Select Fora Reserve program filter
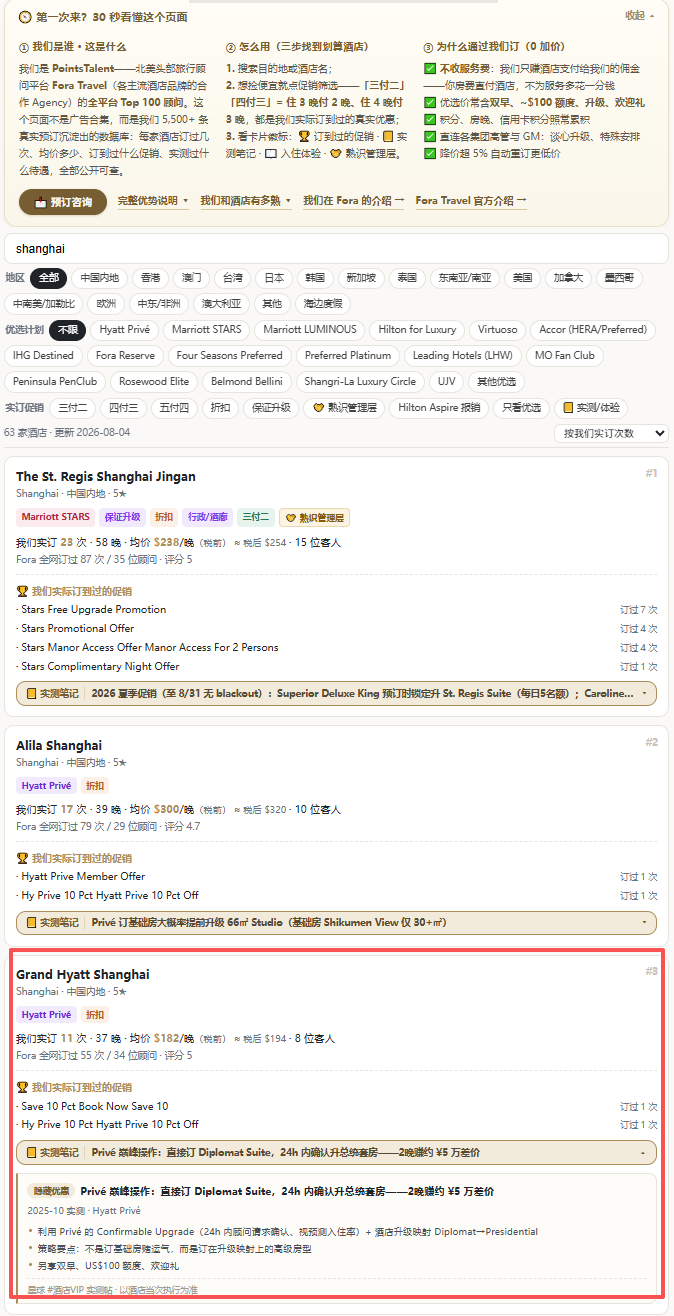Viewport: 674px width, 1316px height. point(125,355)
